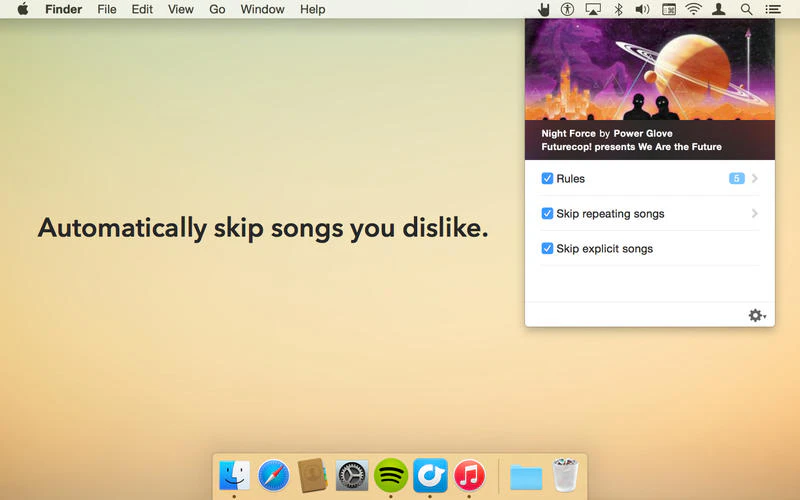
Task: Open Contacts in the Dock
Action: pos(312,476)
